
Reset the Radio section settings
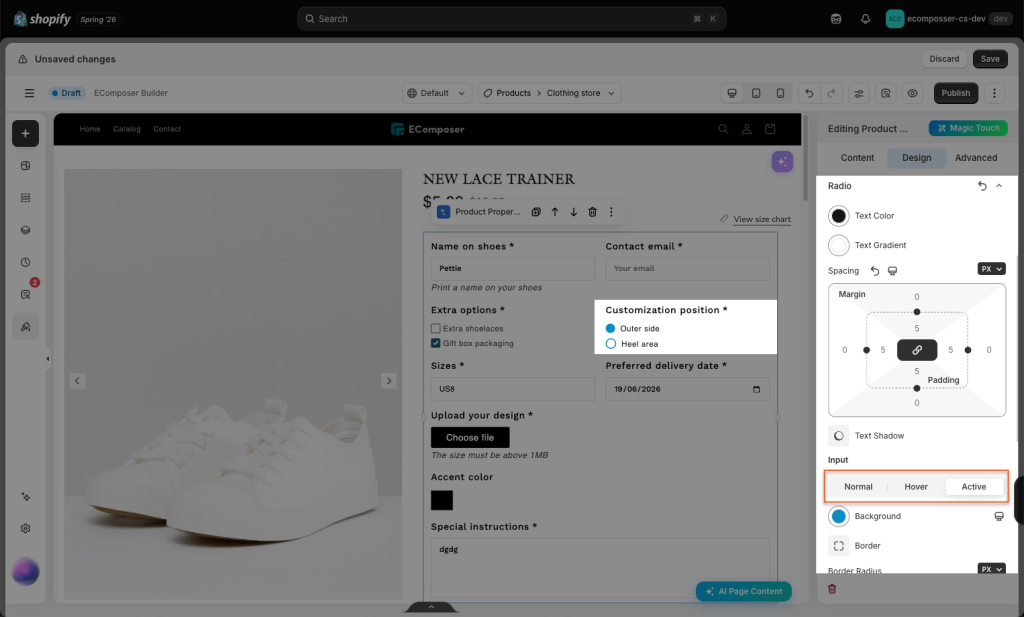pyautogui.click(x=982, y=186)
